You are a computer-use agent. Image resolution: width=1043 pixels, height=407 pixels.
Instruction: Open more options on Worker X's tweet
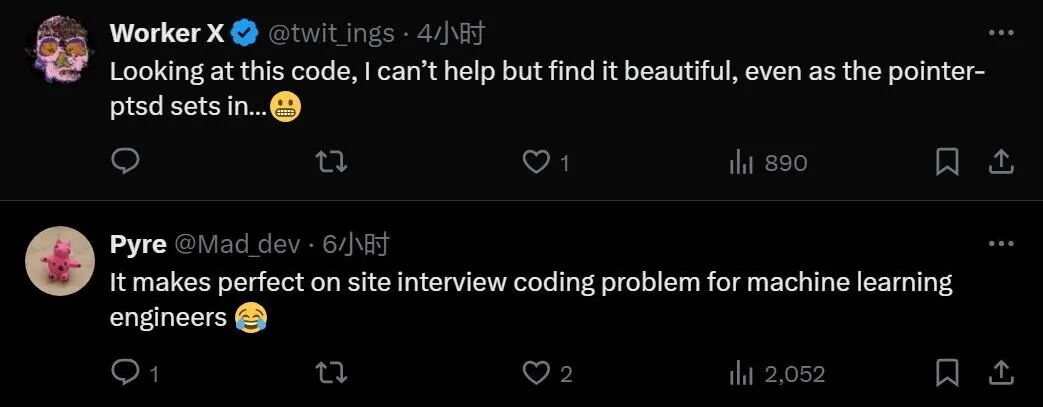1001,33
